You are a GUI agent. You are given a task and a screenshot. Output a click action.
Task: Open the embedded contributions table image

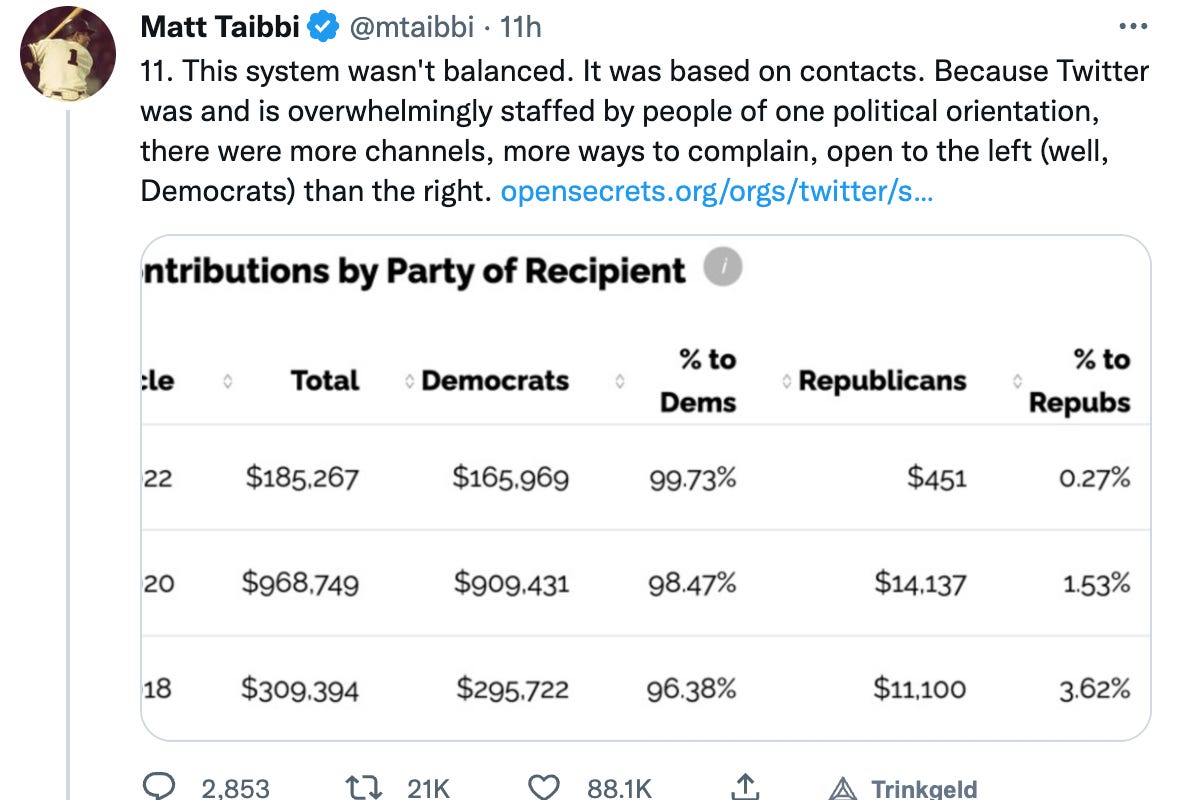click(645, 488)
